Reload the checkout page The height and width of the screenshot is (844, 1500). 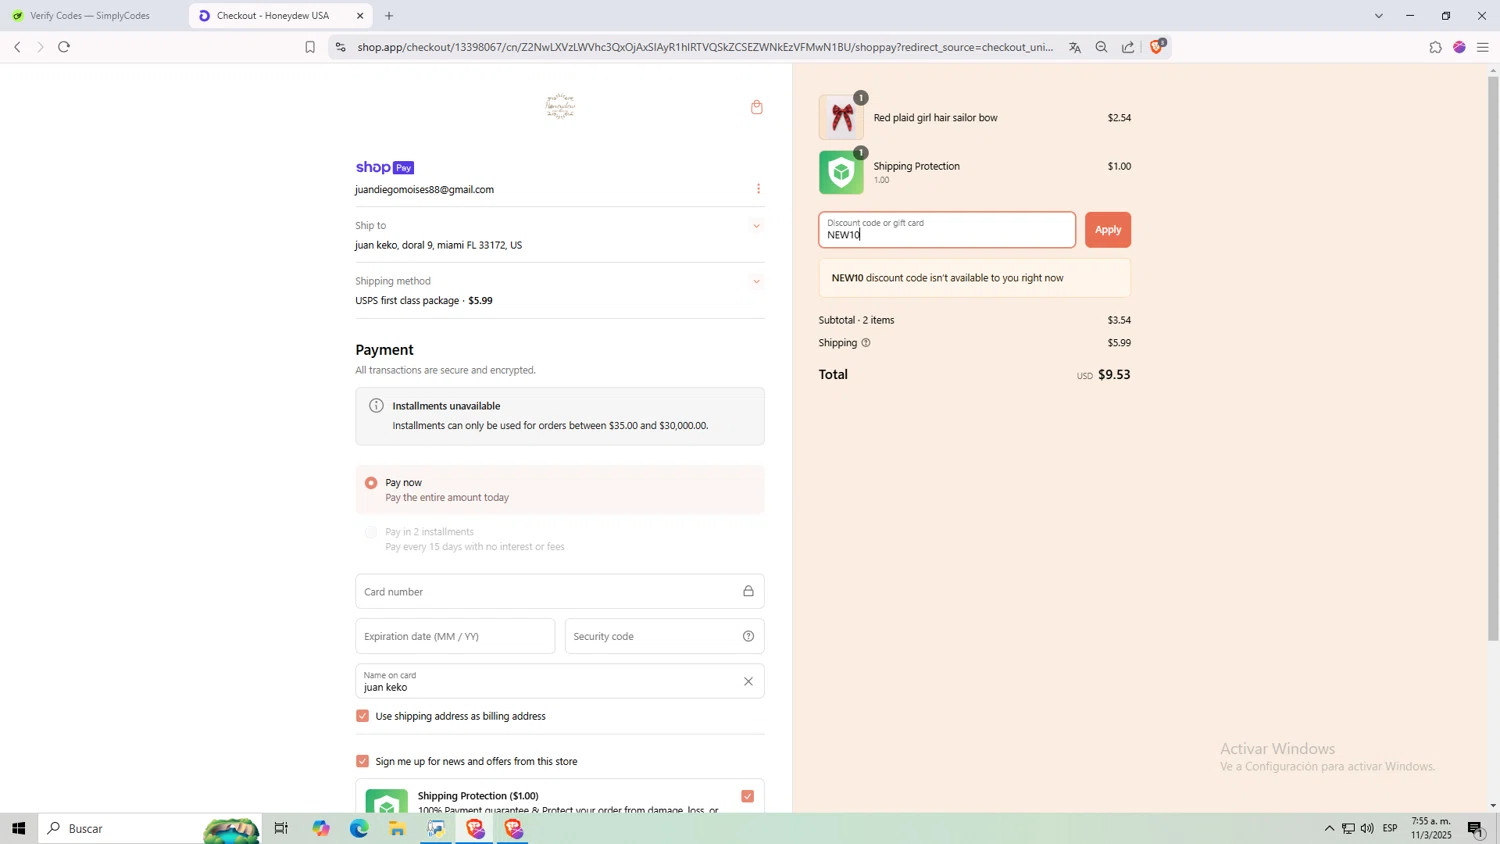click(64, 47)
